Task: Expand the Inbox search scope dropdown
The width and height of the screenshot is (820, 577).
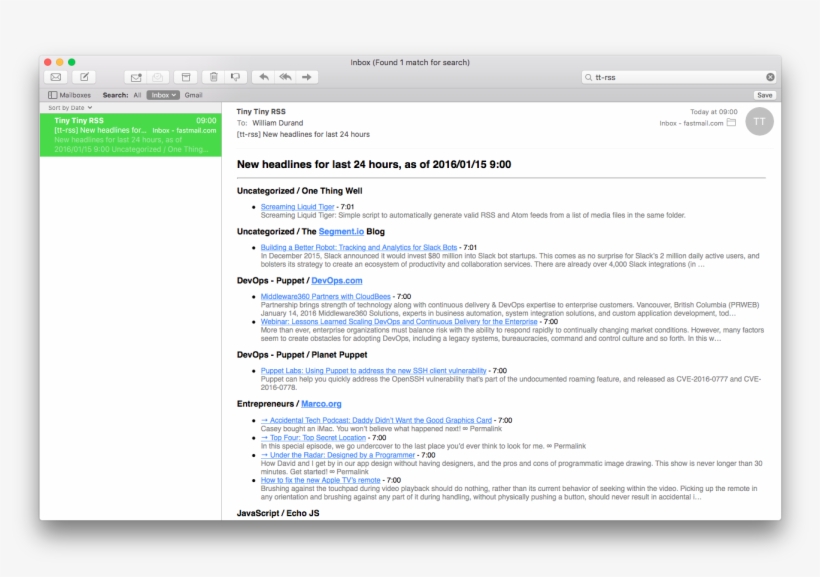Action: coord(163,95)
